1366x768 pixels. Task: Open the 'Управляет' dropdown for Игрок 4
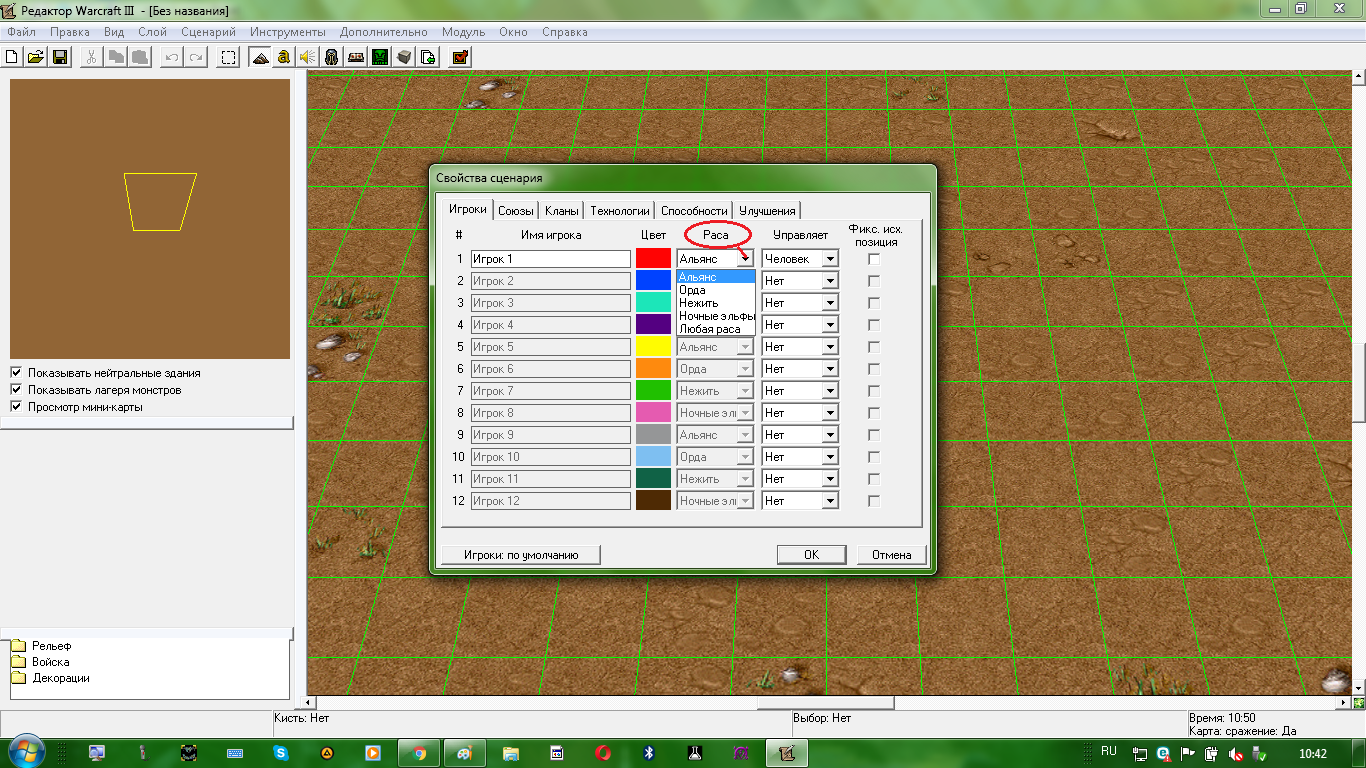click(x=829, y=325)
